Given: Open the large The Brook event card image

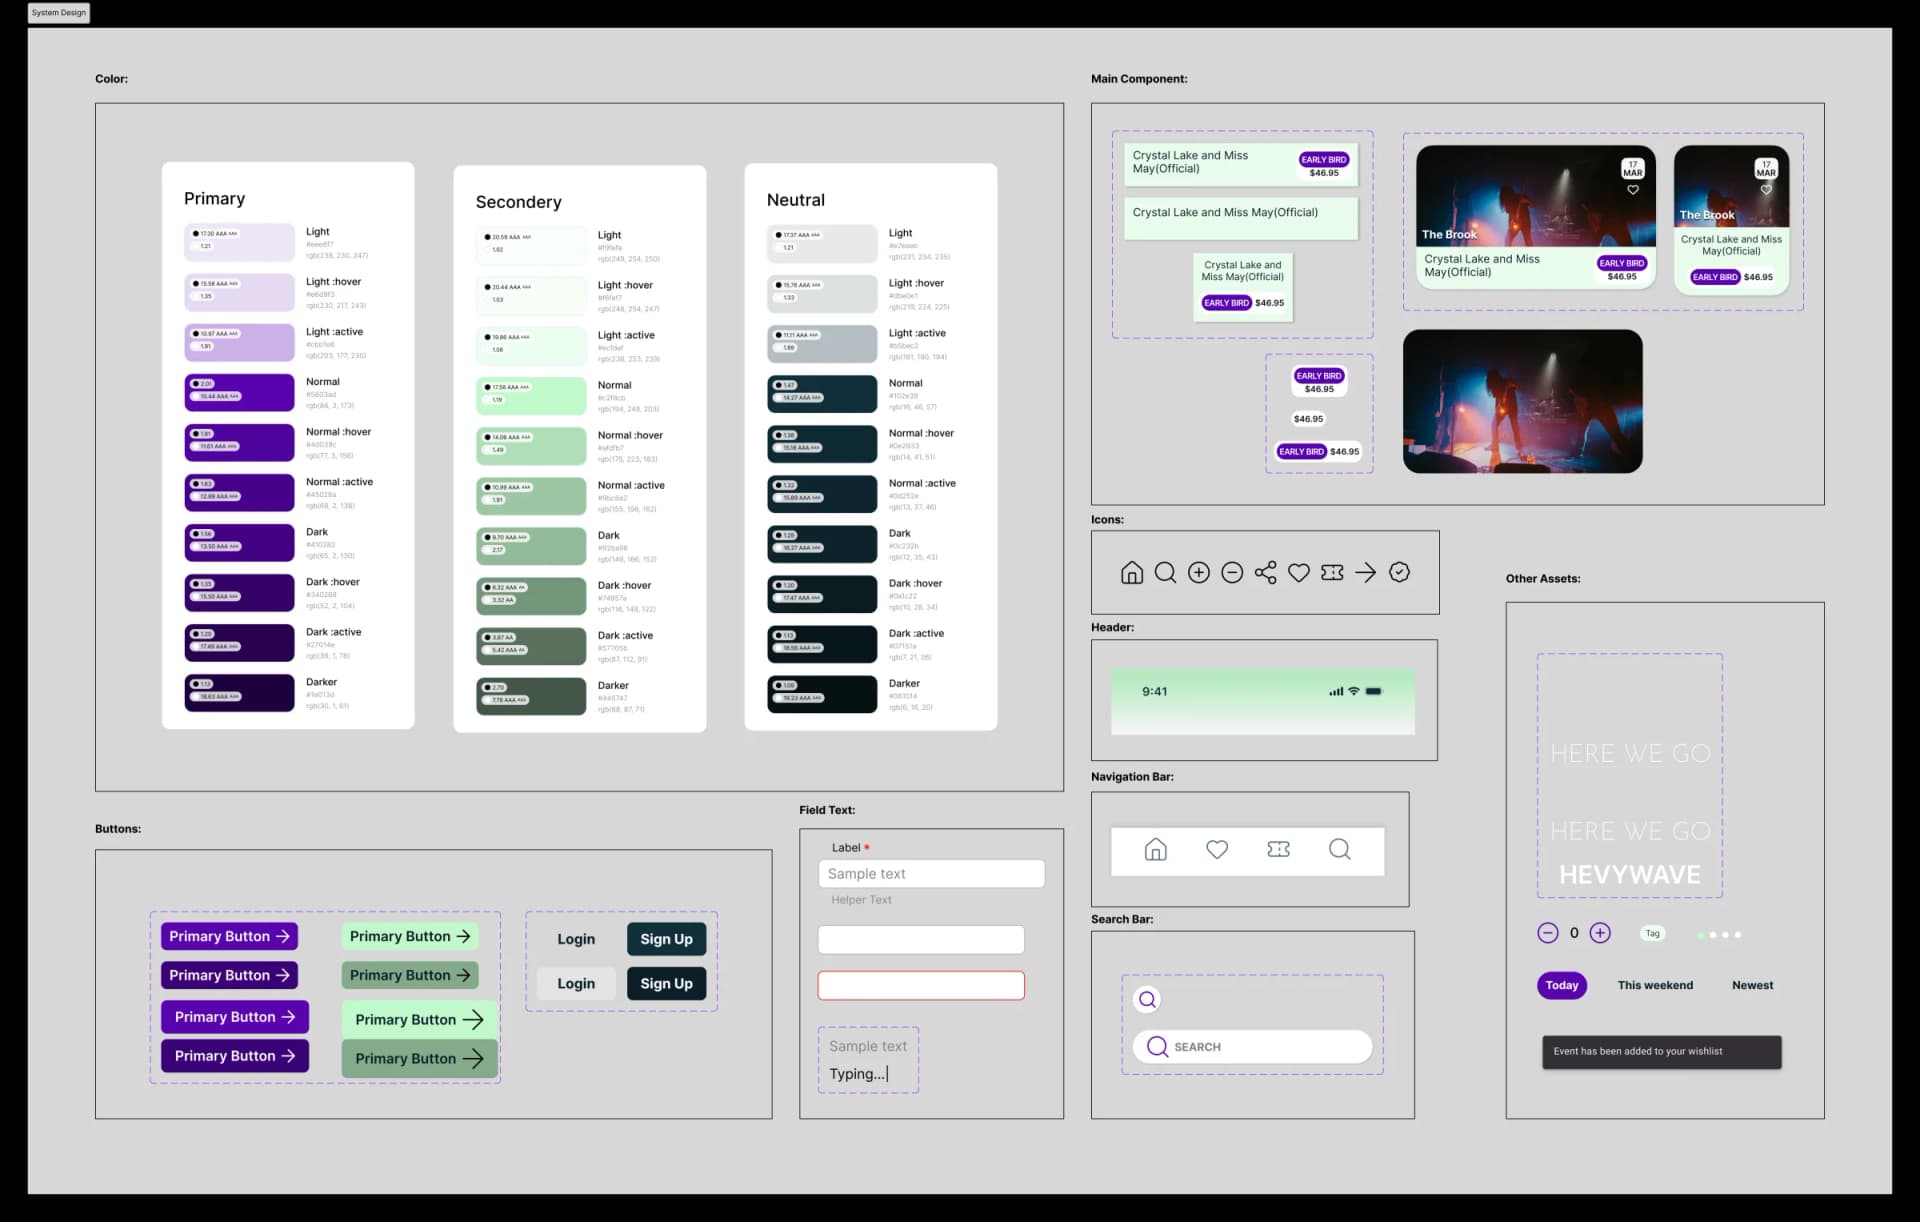Looking at the screenshot, I should 1535,196.
